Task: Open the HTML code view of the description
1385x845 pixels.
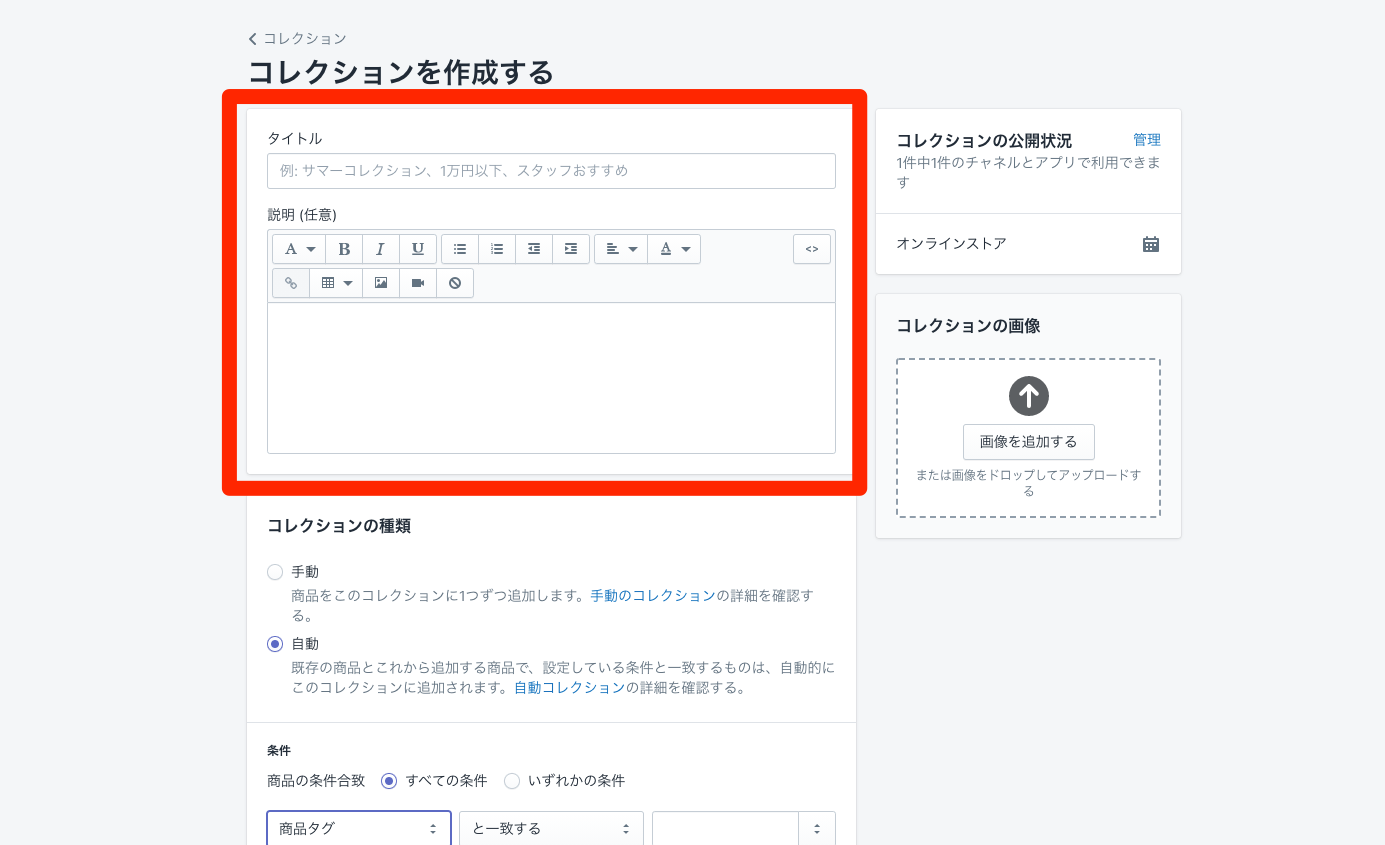Action: pyautogui.click(x=811, y=248)
